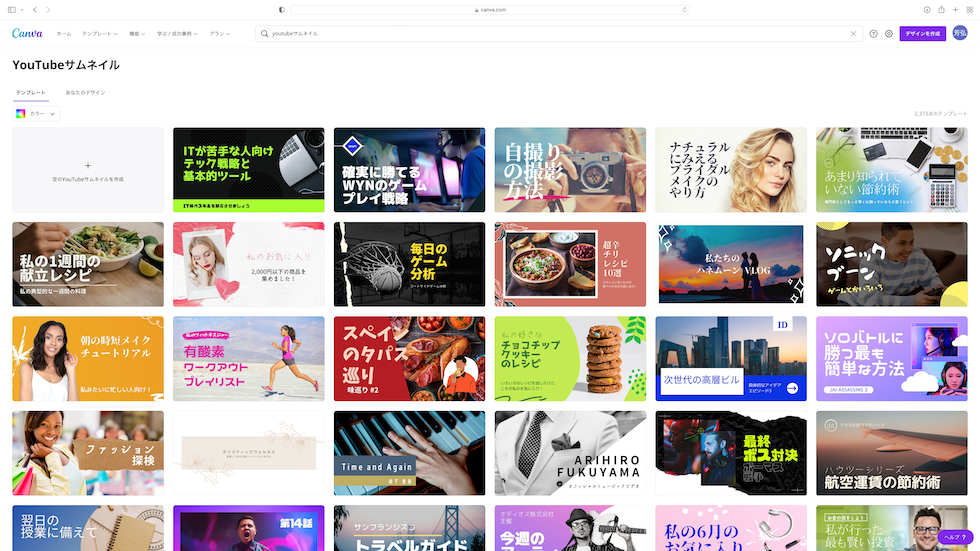Open the あまり知られていない節約術 template
The image size is (980, 551).
click(x=892, y=170)
